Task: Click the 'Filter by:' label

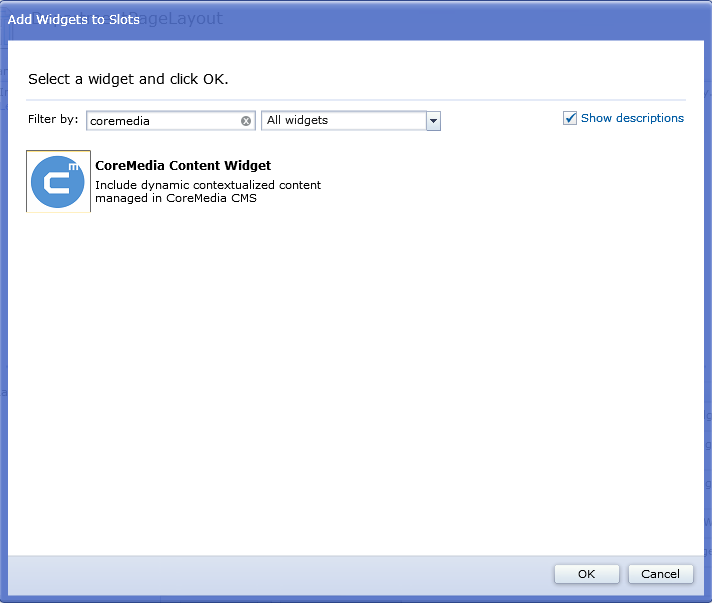Action: [53, 120]
